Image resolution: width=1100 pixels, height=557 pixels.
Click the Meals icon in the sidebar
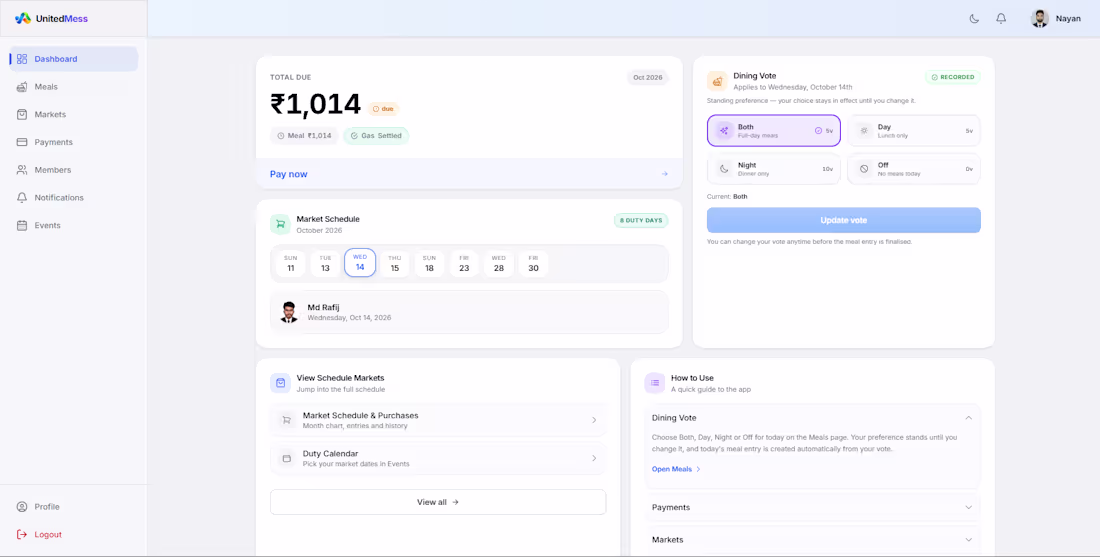point(22,87)
